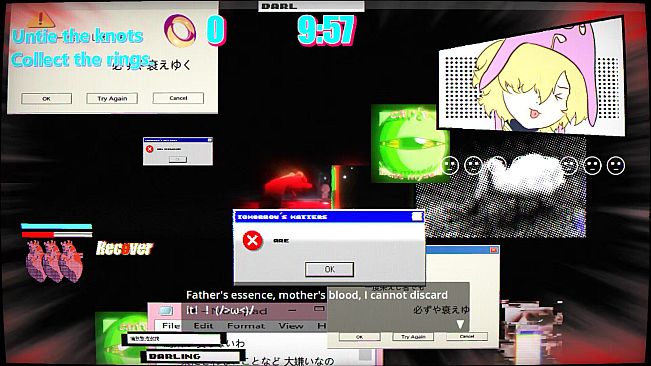
Task: Click Cancel in the top-left dialog
Action: (x=178, y=98)
